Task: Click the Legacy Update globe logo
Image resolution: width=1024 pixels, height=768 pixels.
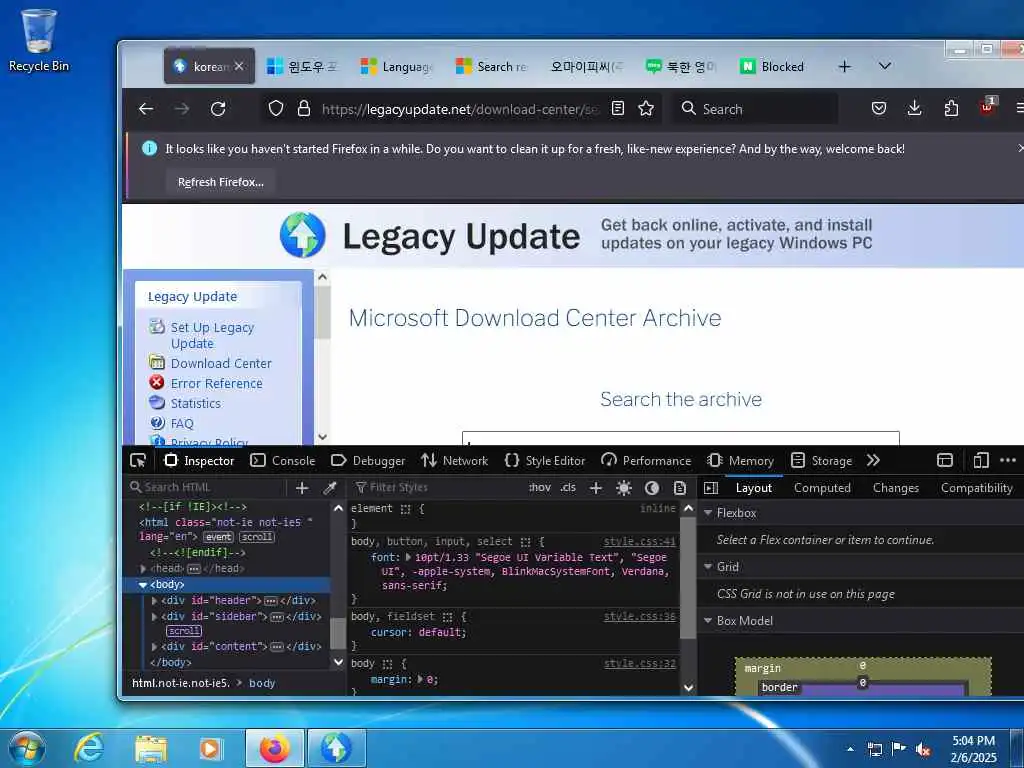Action: [302, 235]
